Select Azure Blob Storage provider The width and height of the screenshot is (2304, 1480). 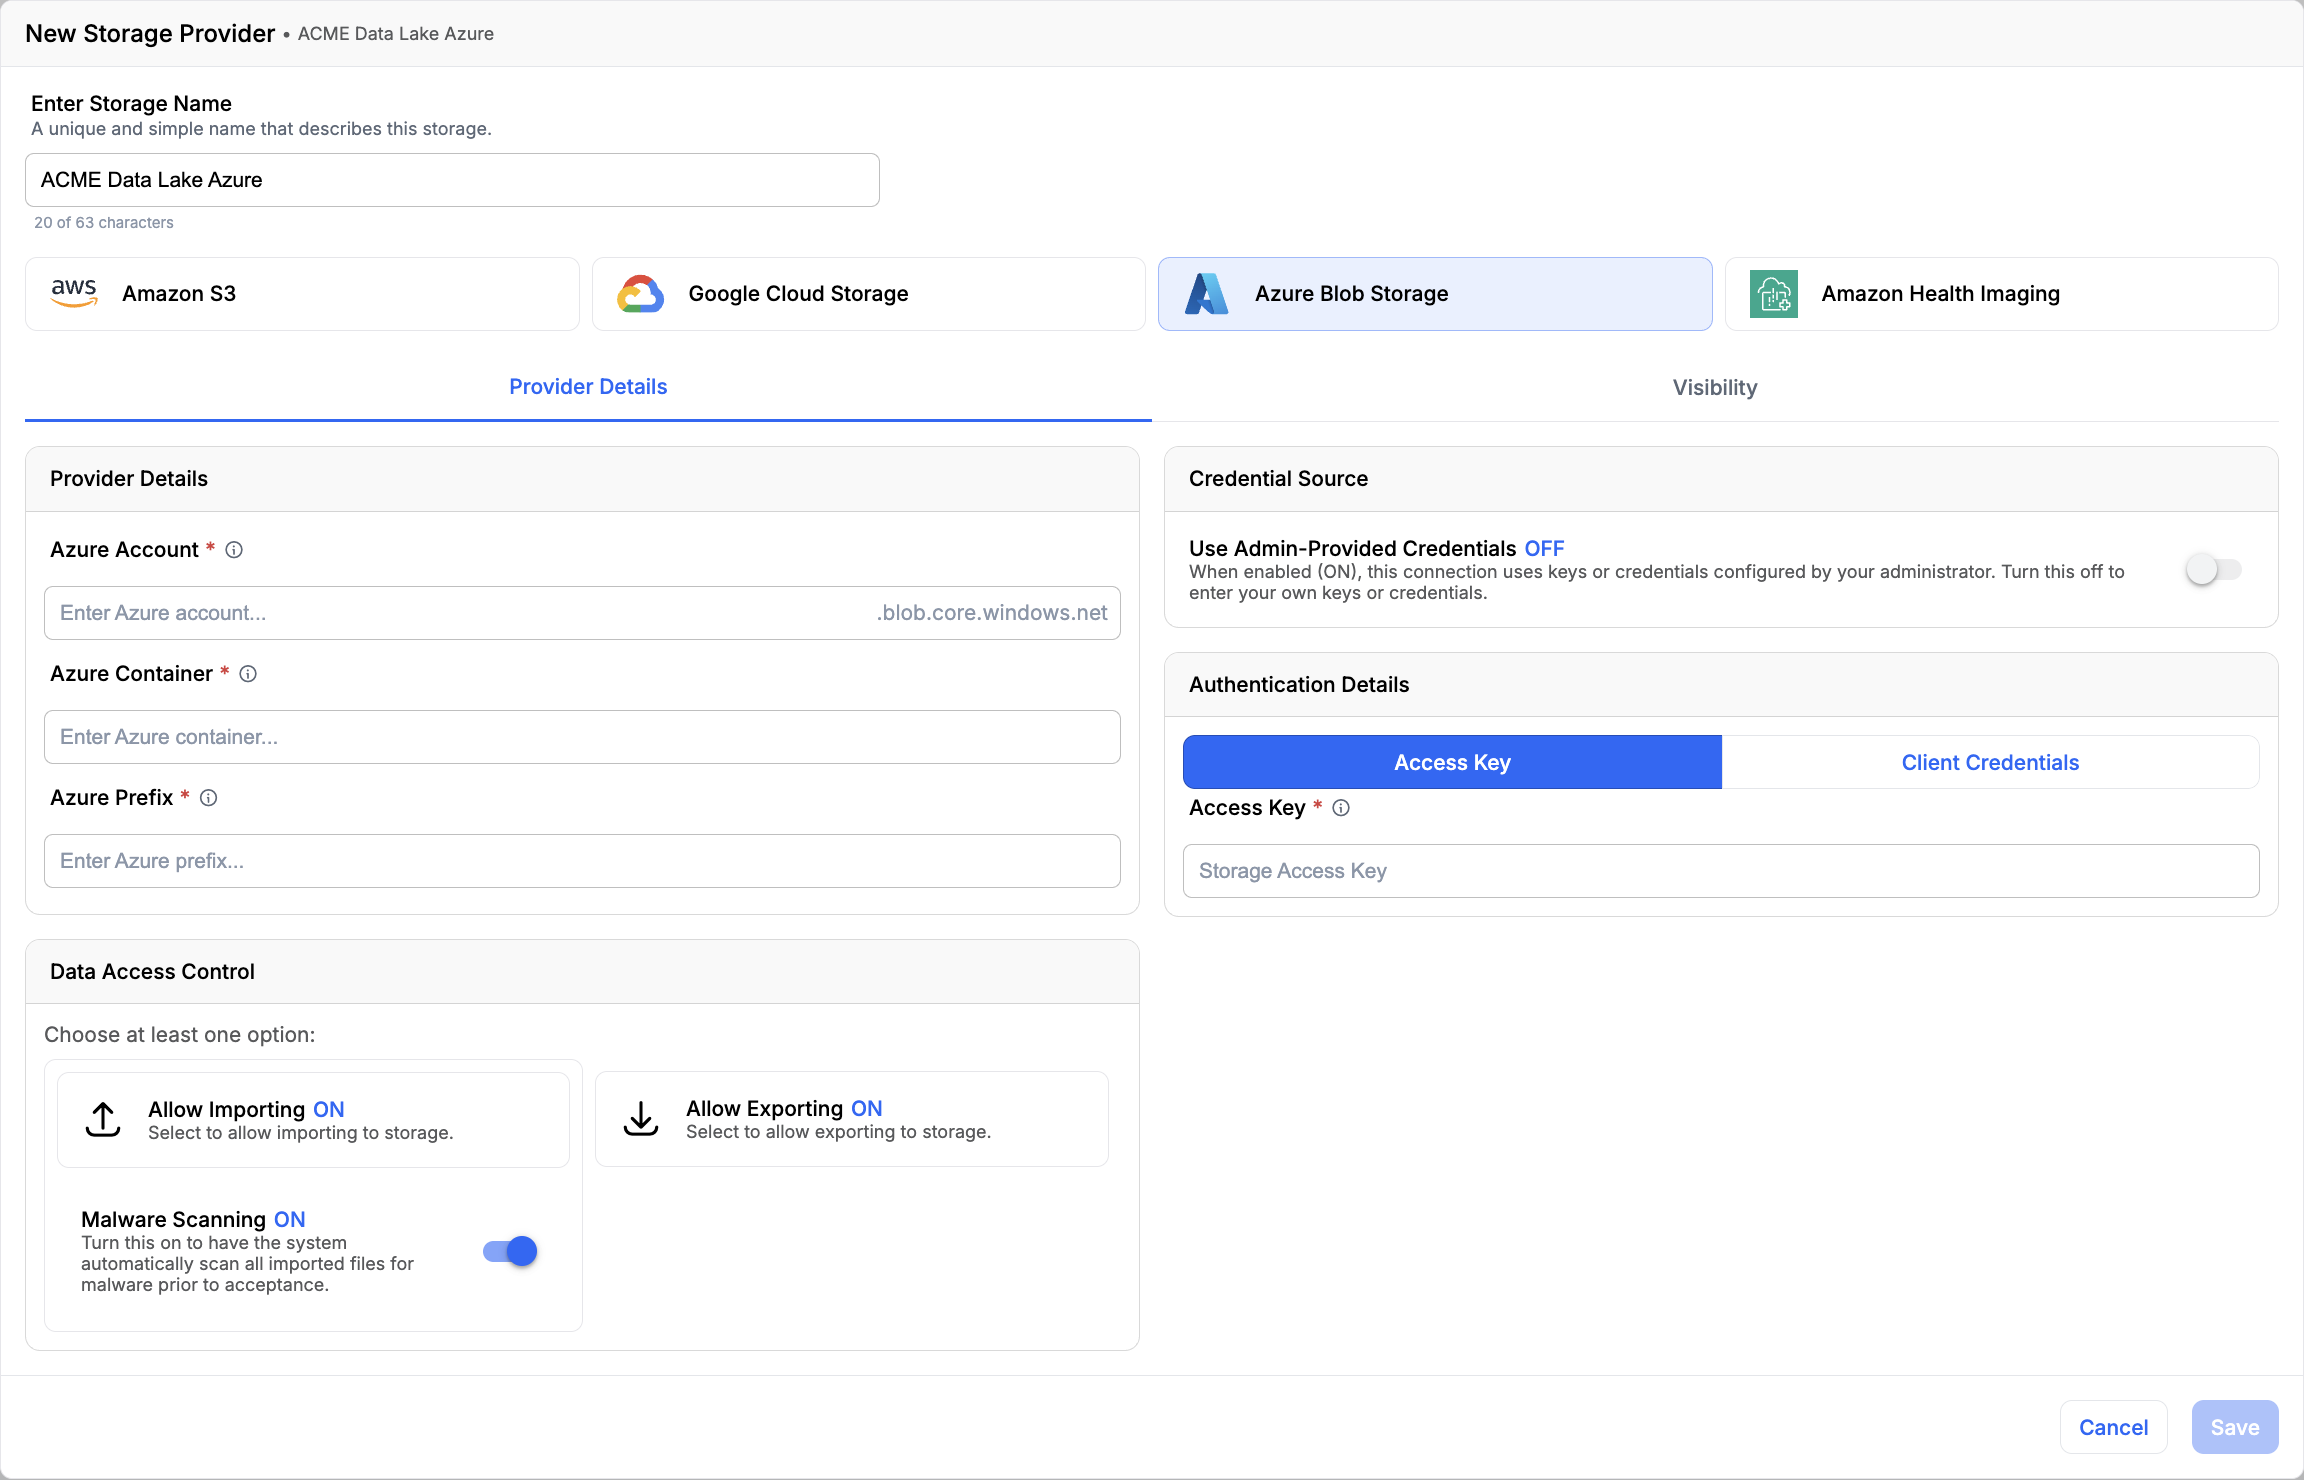[1435, 294]
